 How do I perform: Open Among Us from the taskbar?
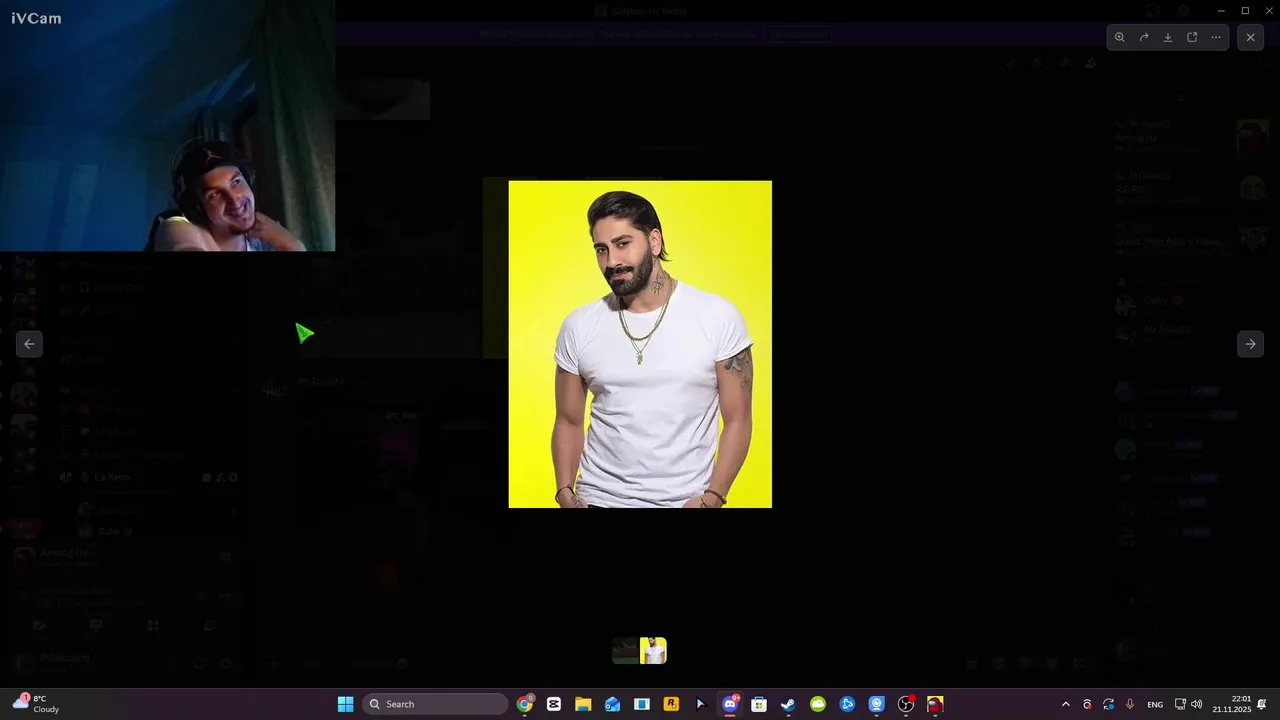pos(935,704)
